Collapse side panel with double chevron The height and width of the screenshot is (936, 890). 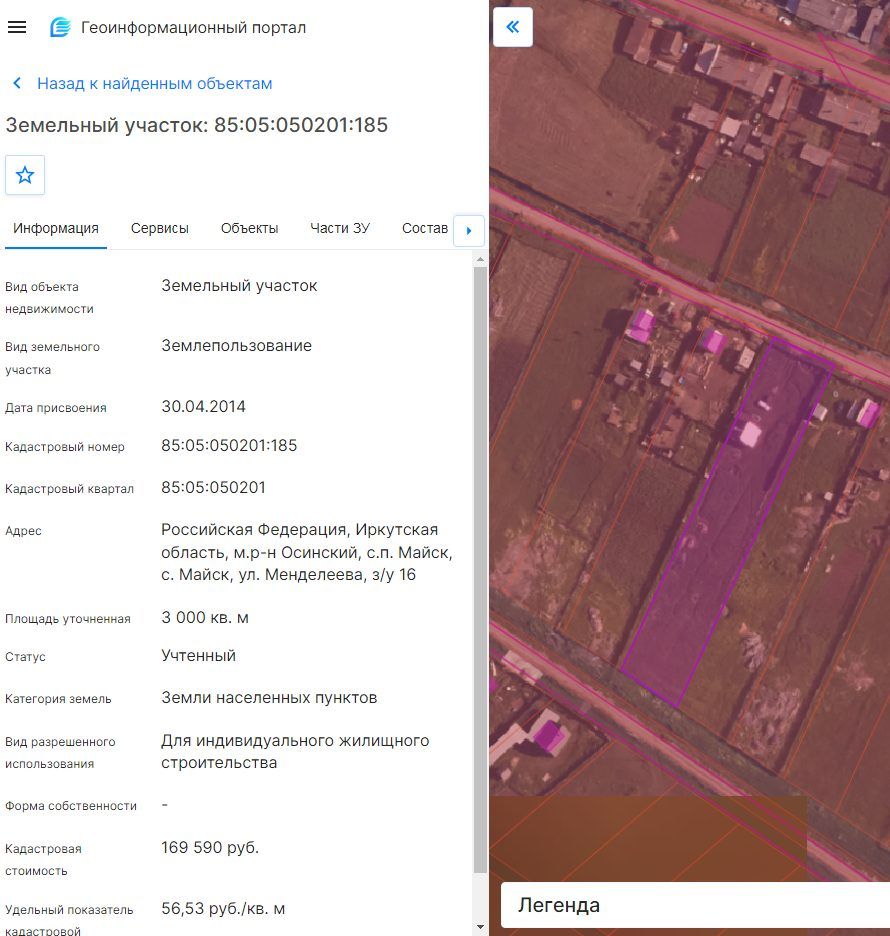point(513,27)
